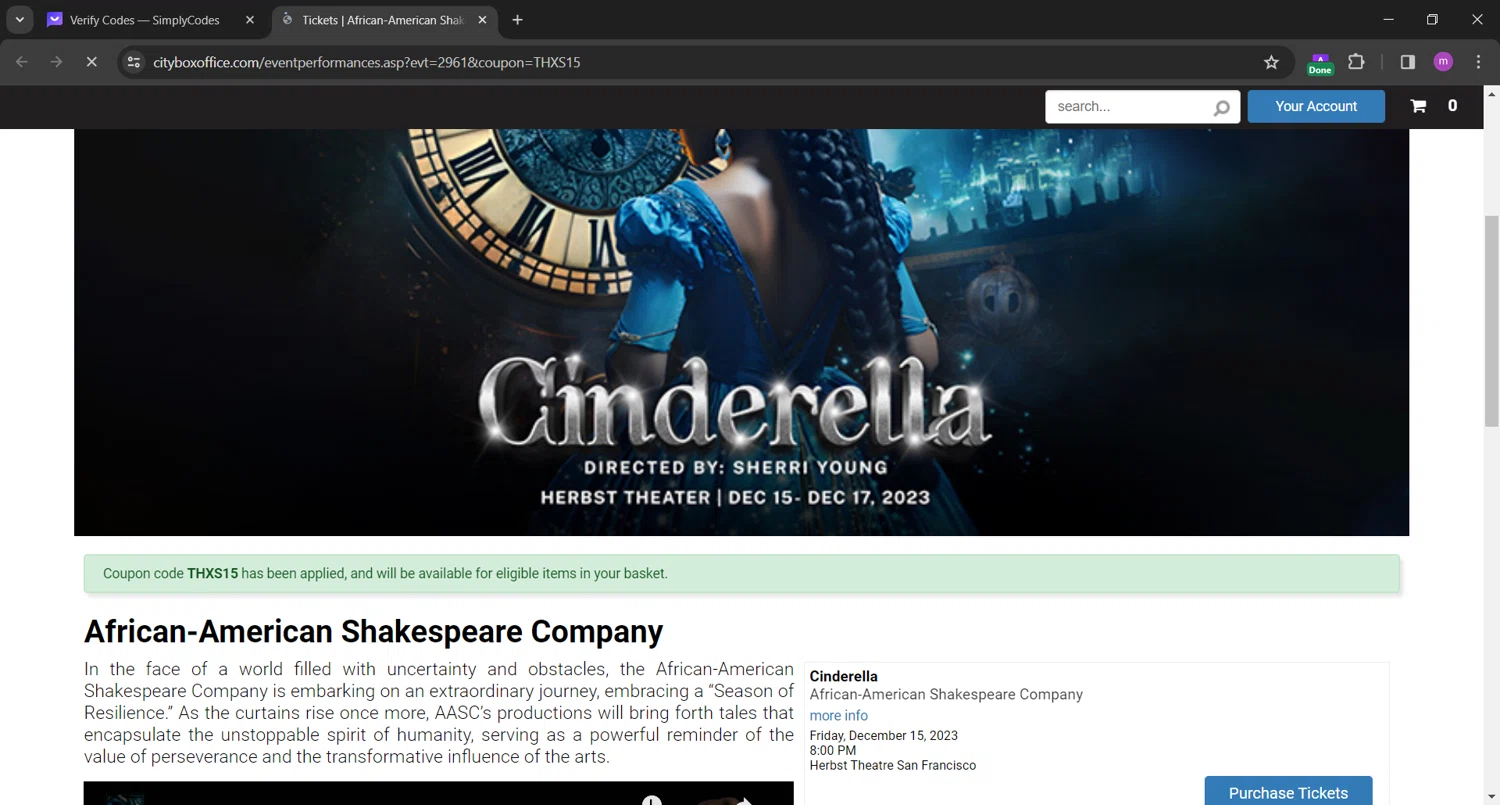Open the tab search dropdown arrow
The width and height of the screenshot is (1500, 805).
pyautogui.click(x=19, y=20)
